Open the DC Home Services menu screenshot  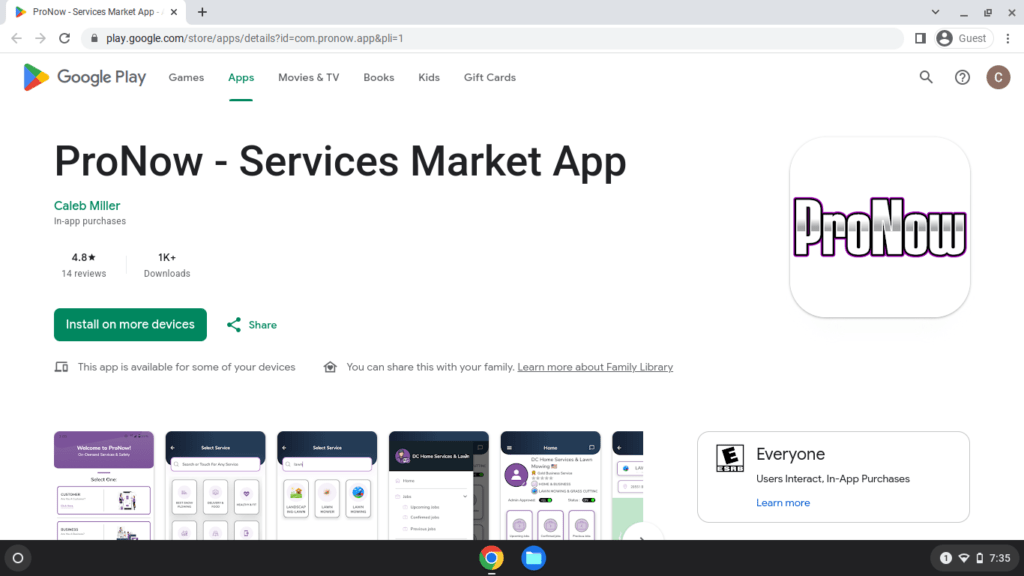(439, 485)
